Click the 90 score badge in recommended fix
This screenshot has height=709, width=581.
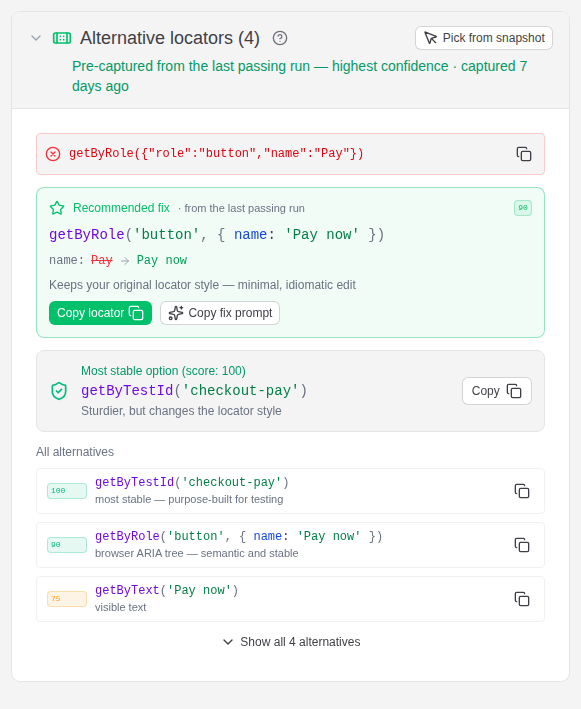(523, 208)
